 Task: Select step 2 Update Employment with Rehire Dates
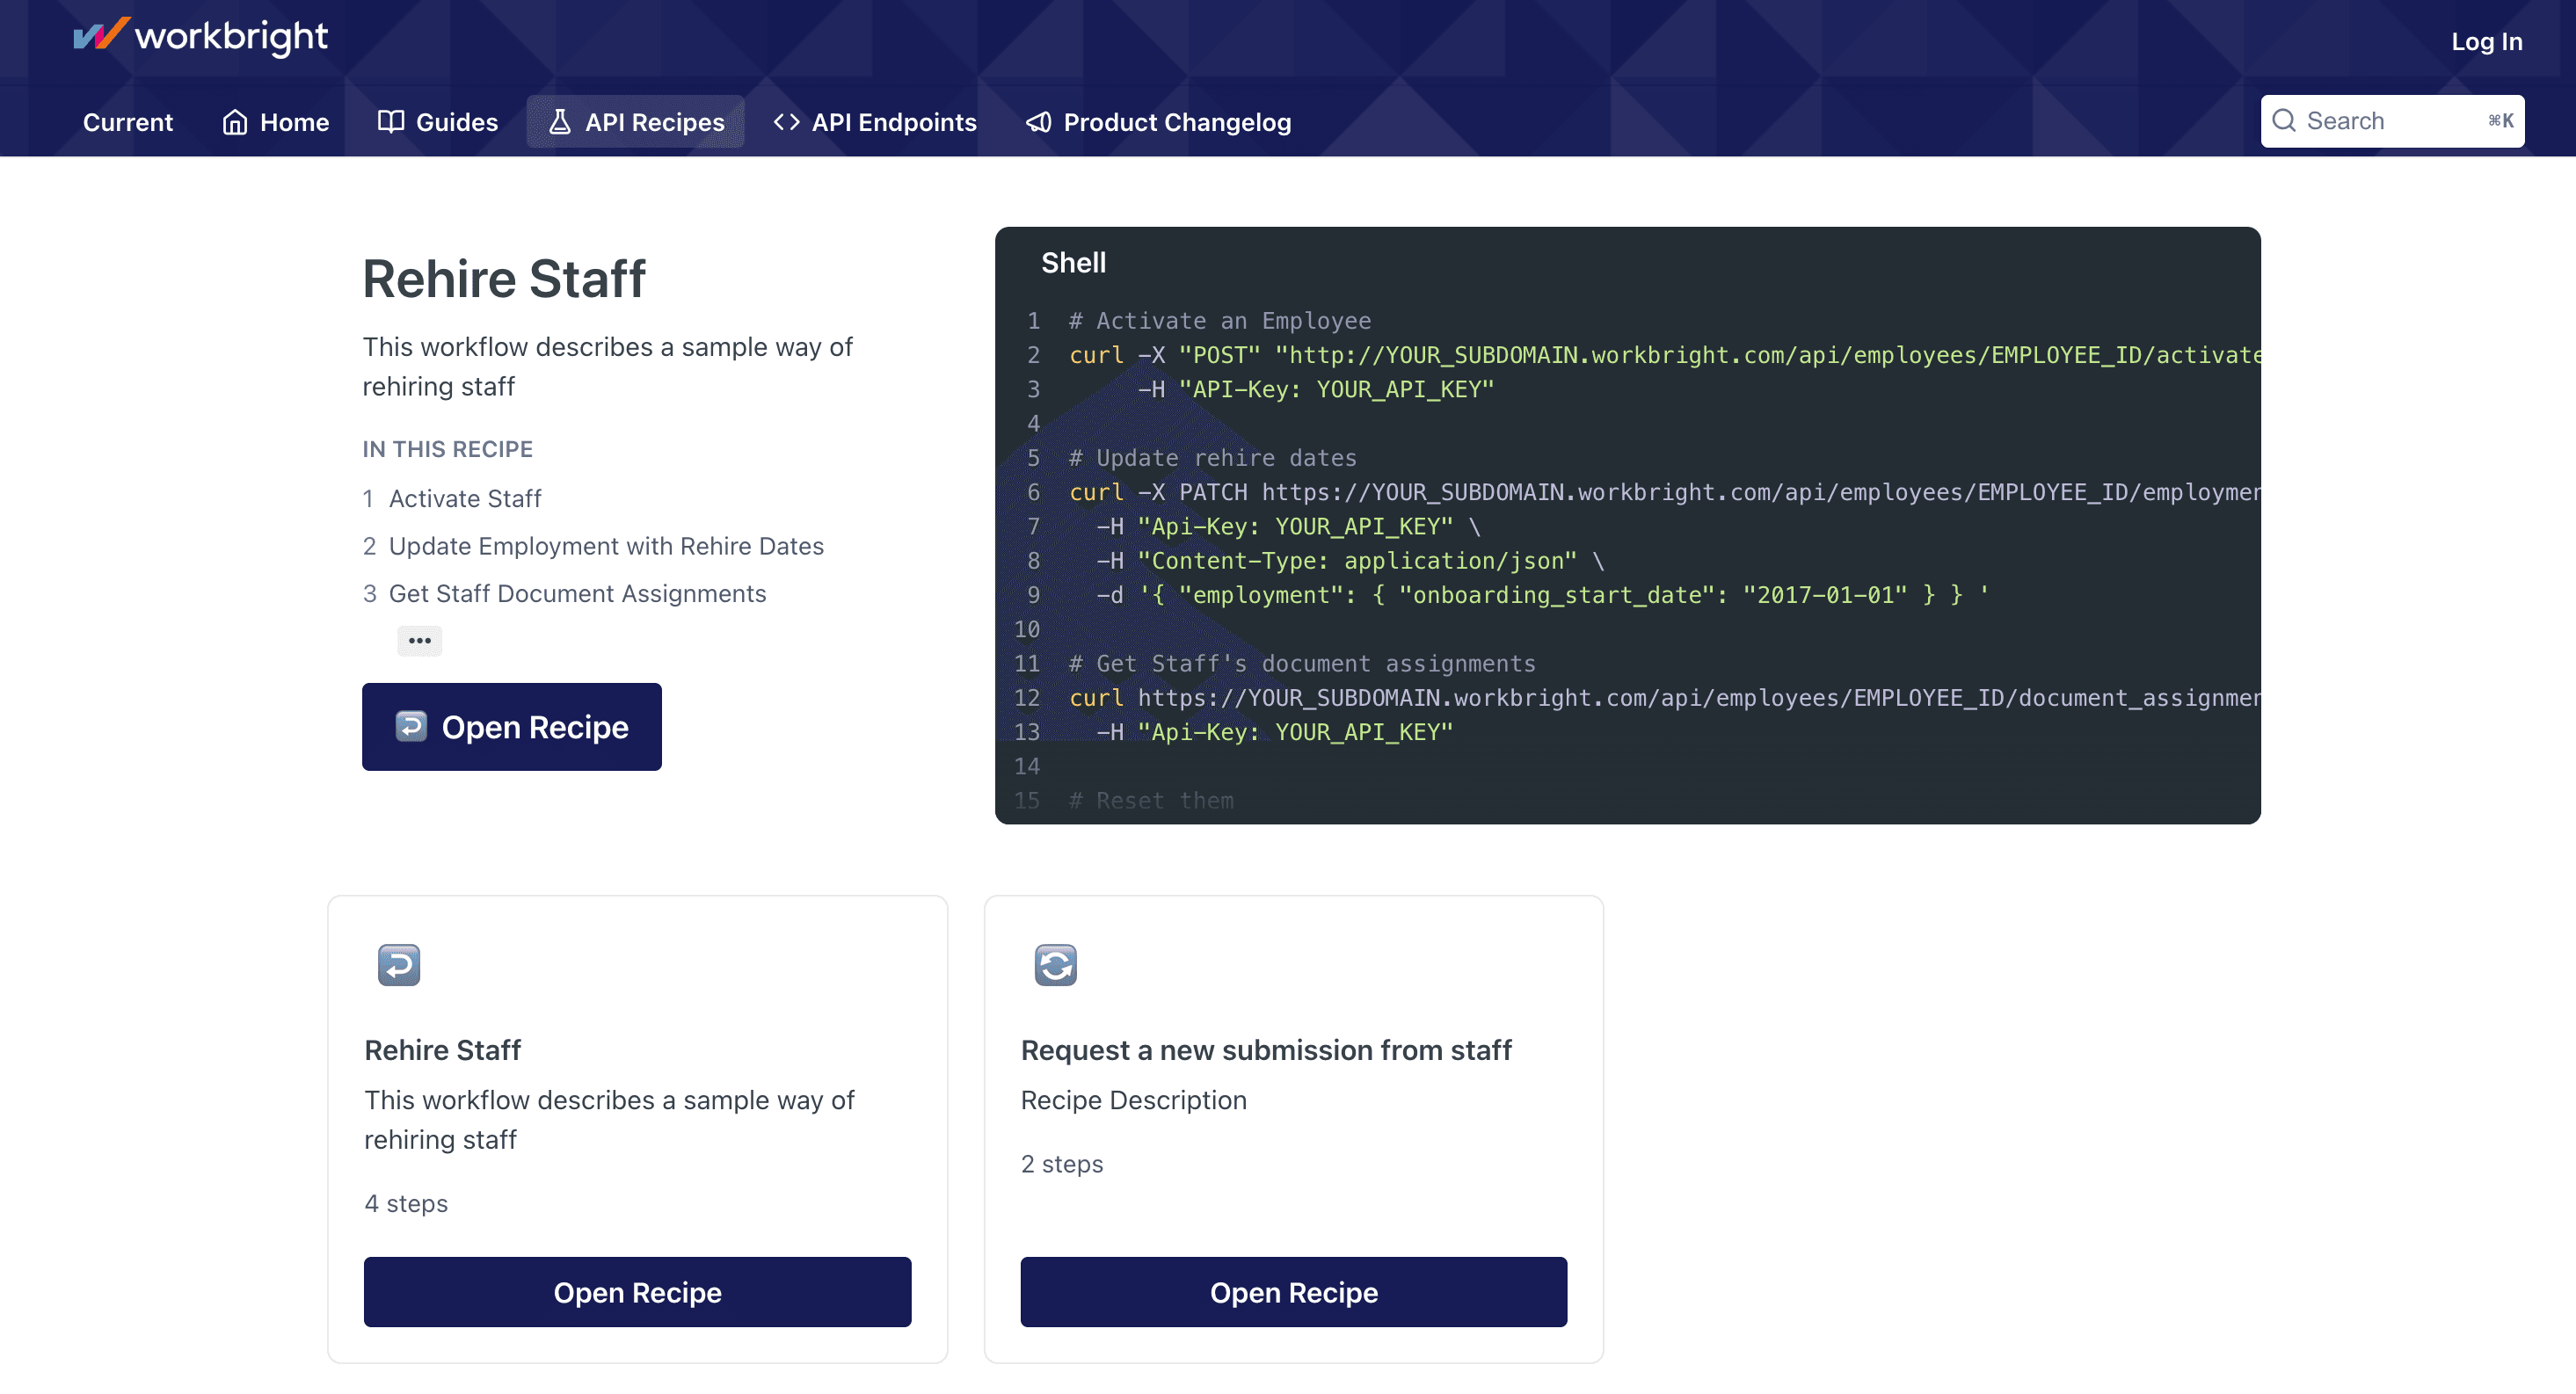click(x=605, y=546)
